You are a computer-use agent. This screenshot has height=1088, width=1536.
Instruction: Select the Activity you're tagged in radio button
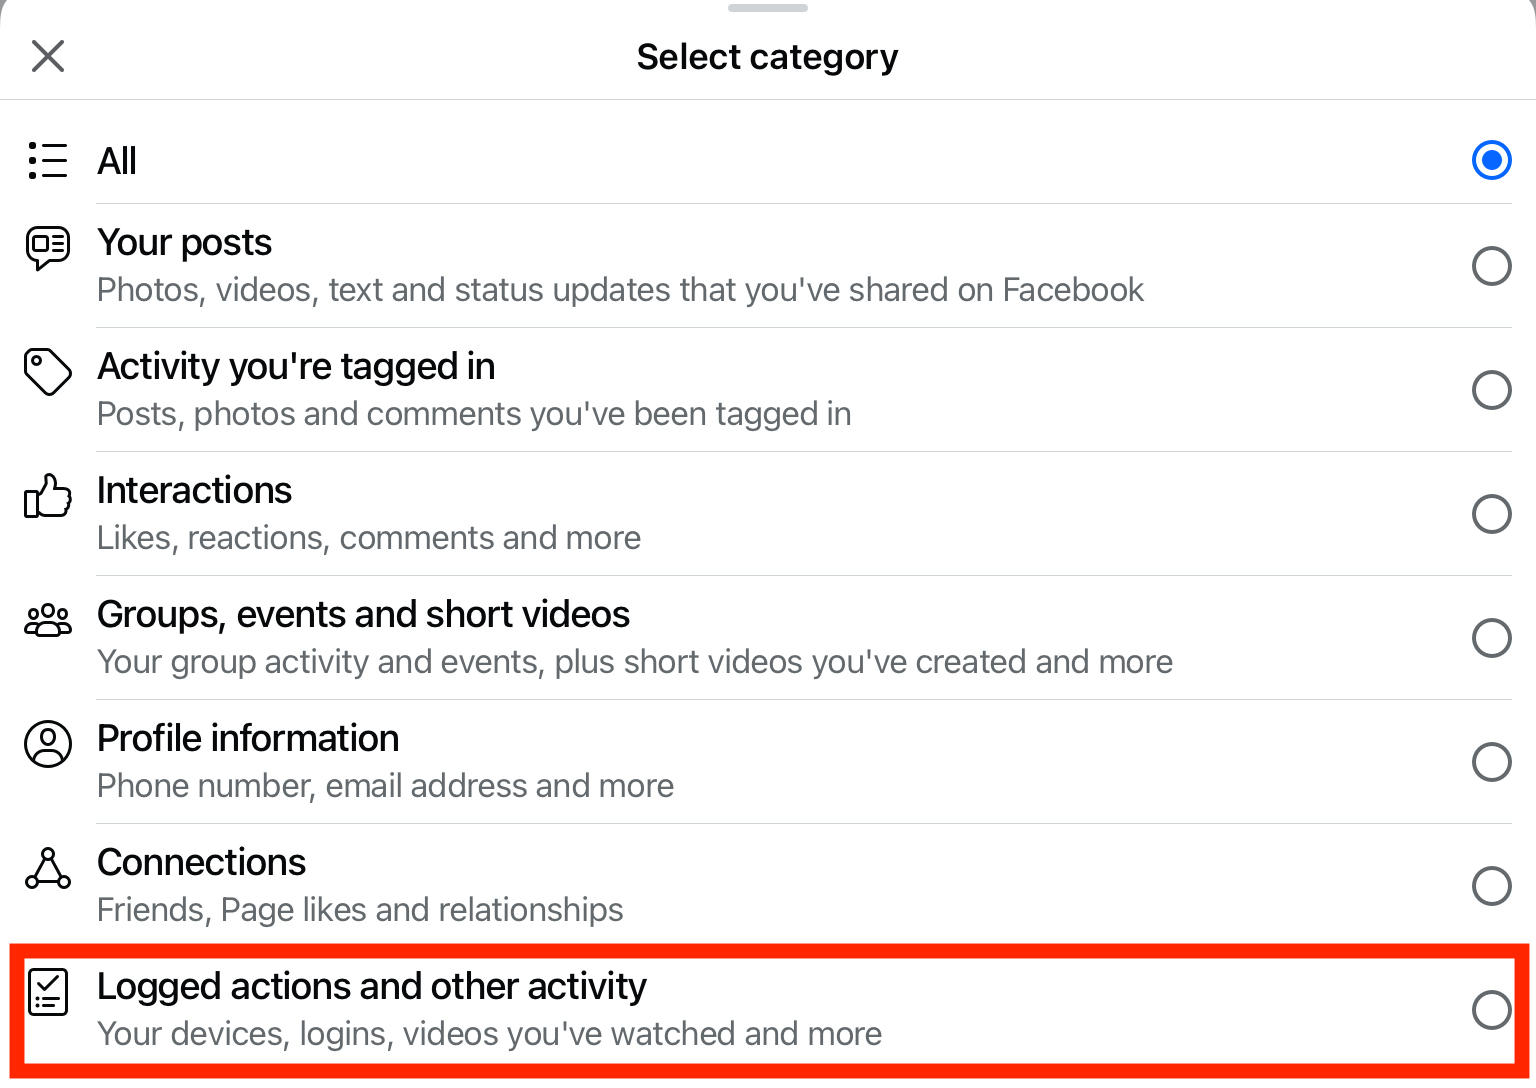click(x=1491, y=390)
